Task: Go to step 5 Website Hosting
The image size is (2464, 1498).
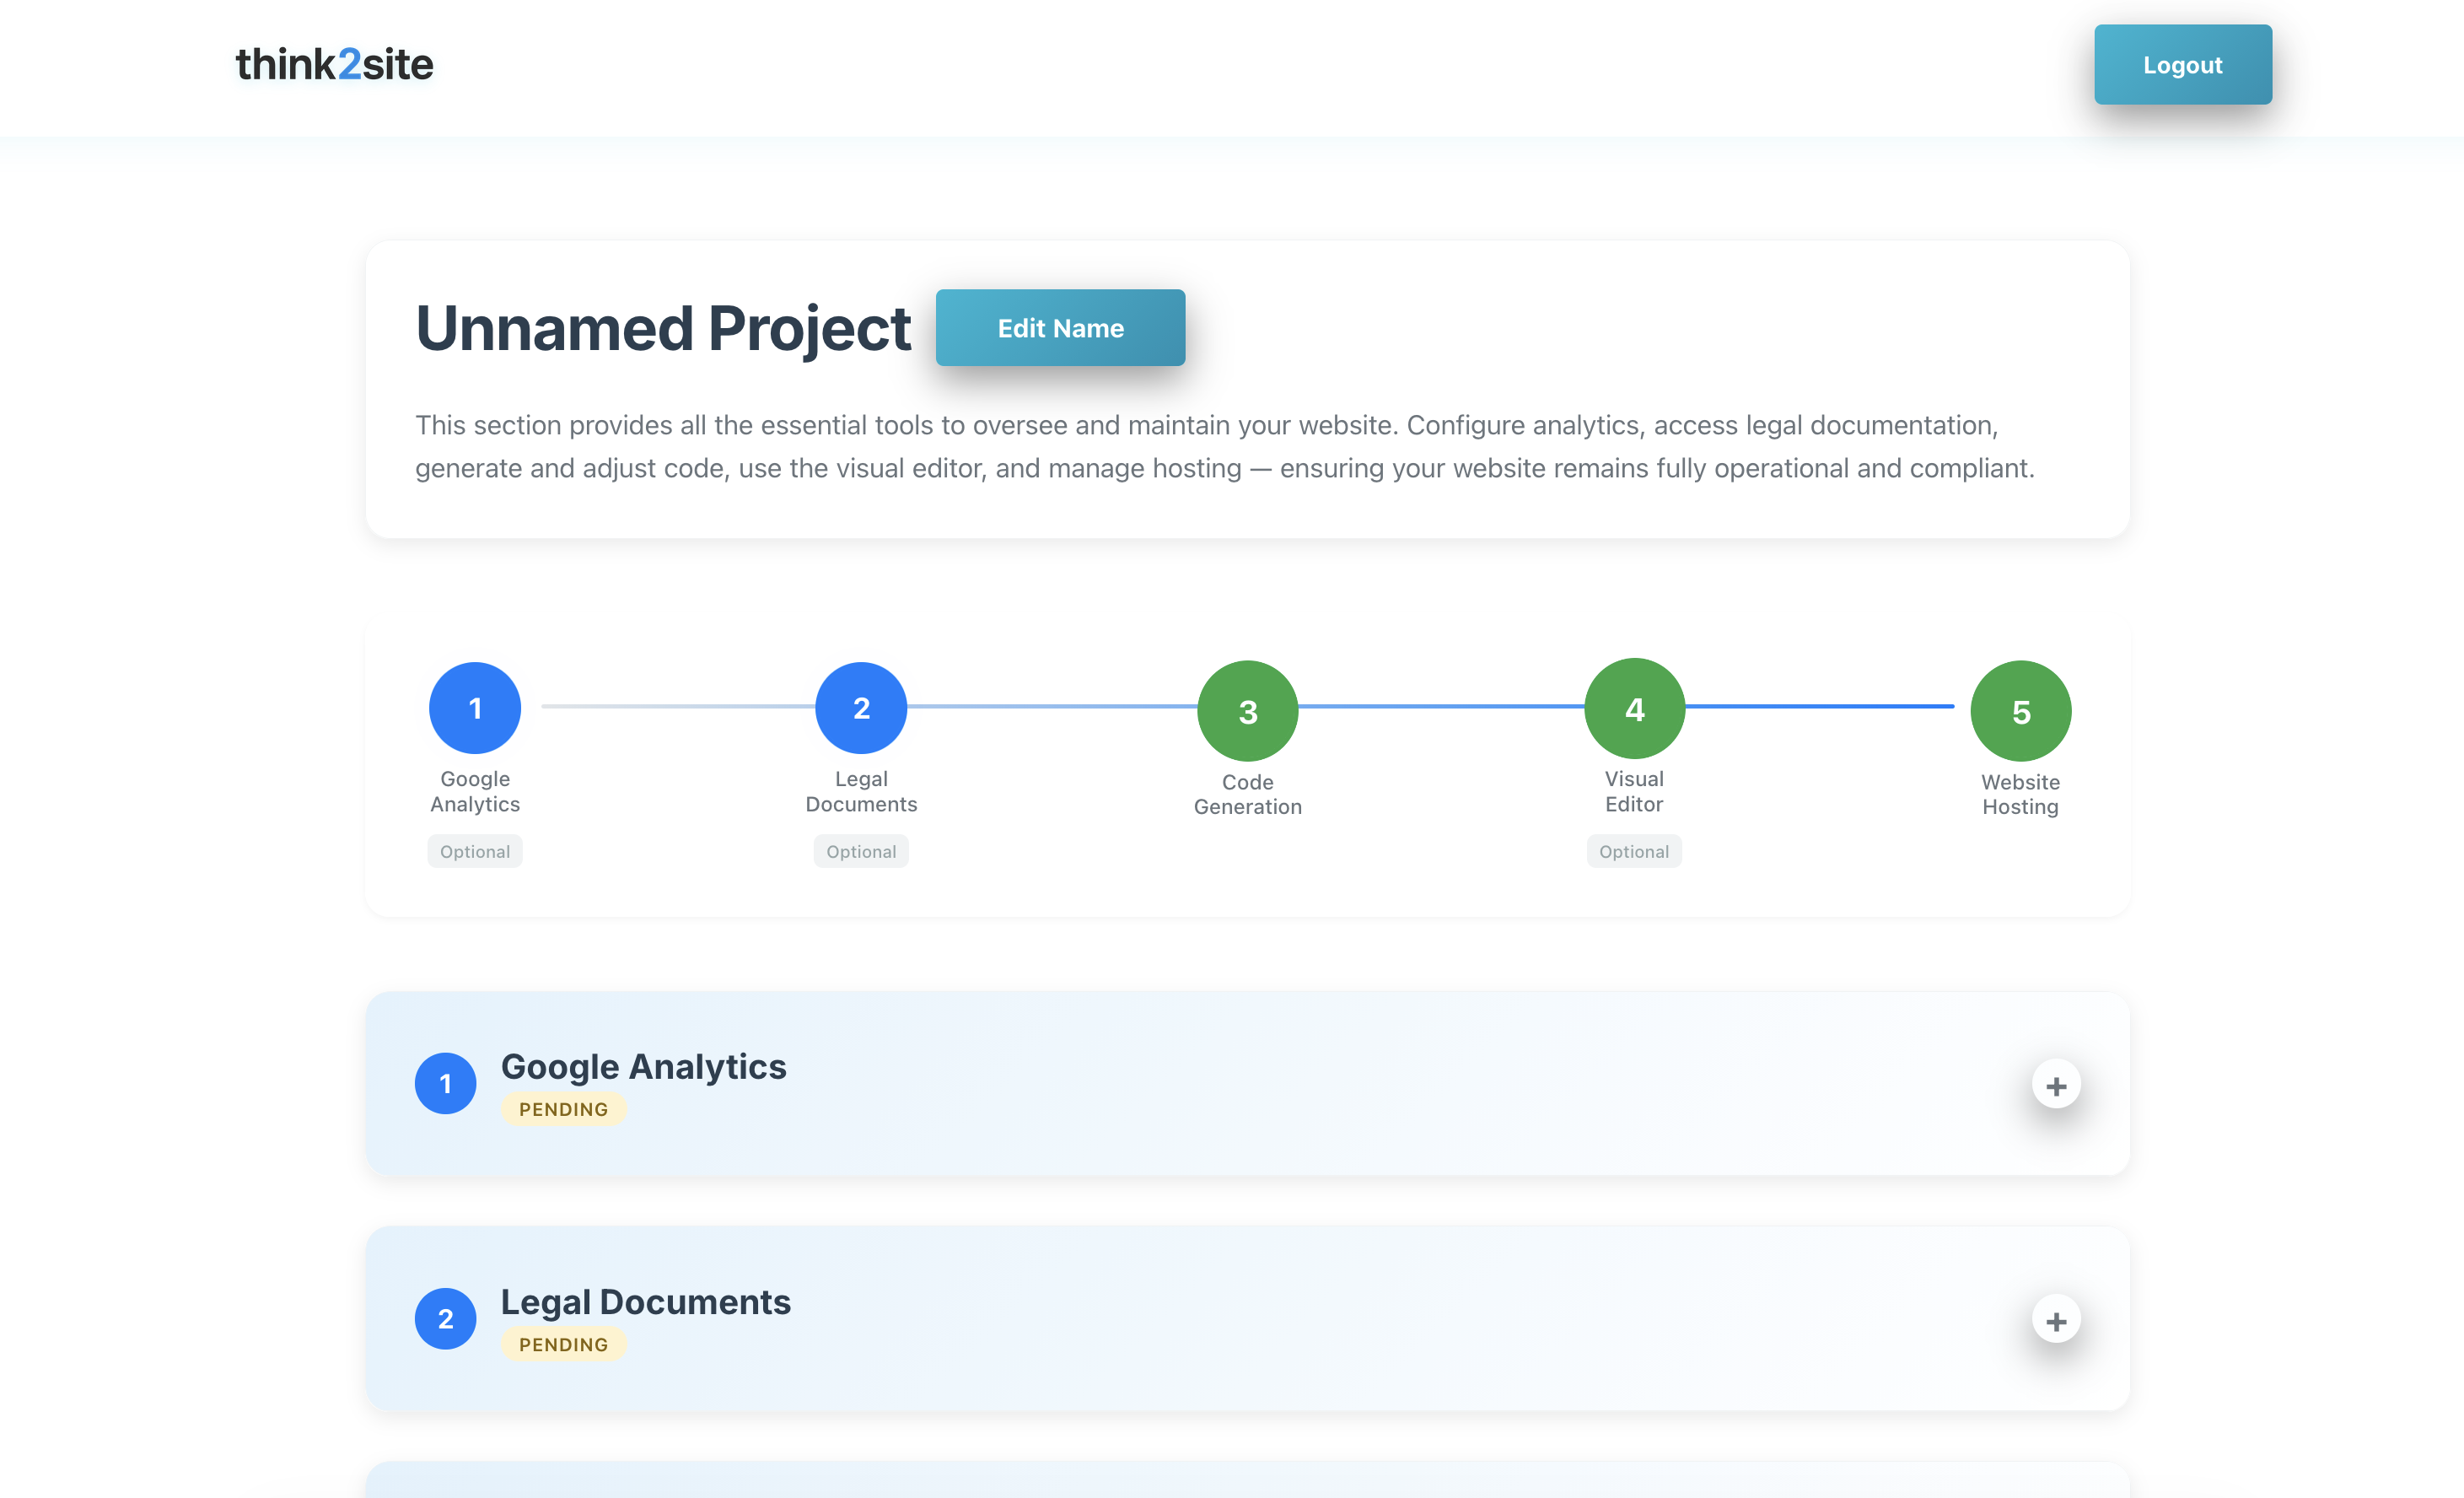Action: point(2020,711)
